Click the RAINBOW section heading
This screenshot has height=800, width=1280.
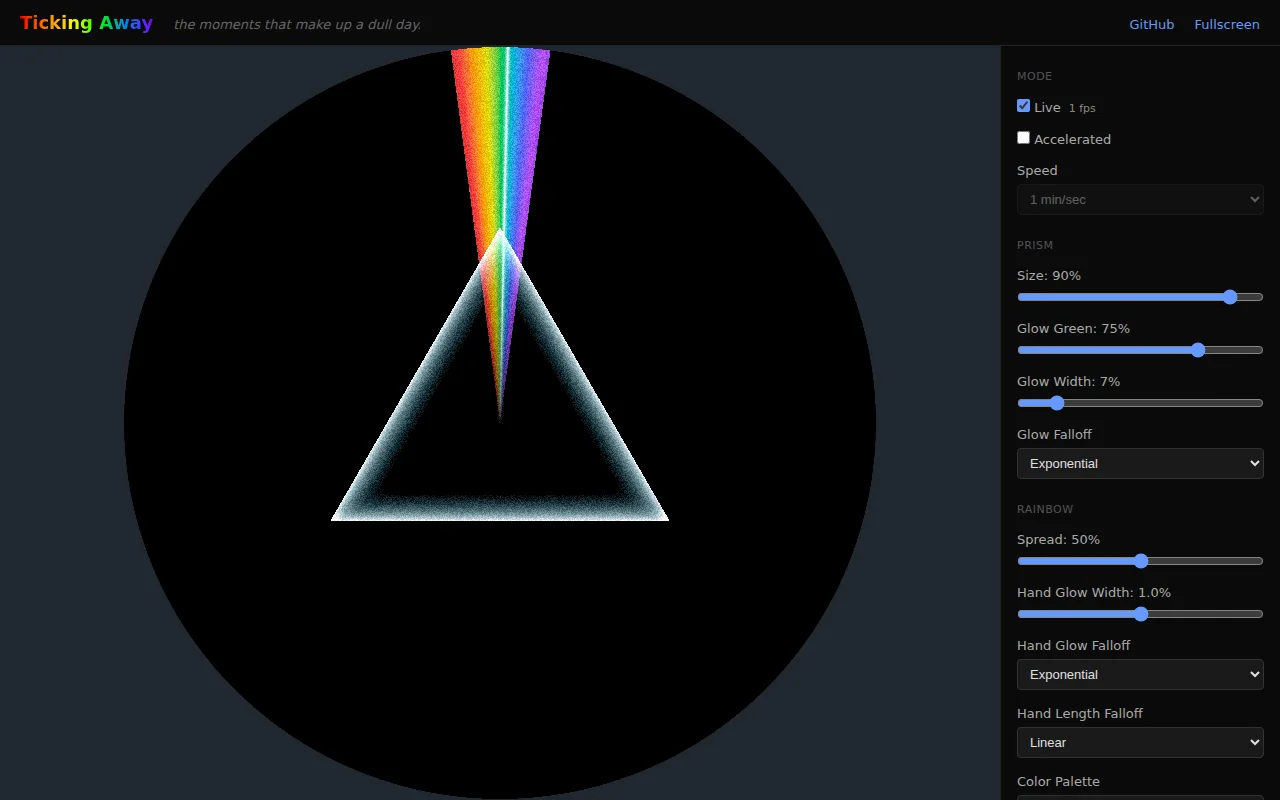point(1045,509)
